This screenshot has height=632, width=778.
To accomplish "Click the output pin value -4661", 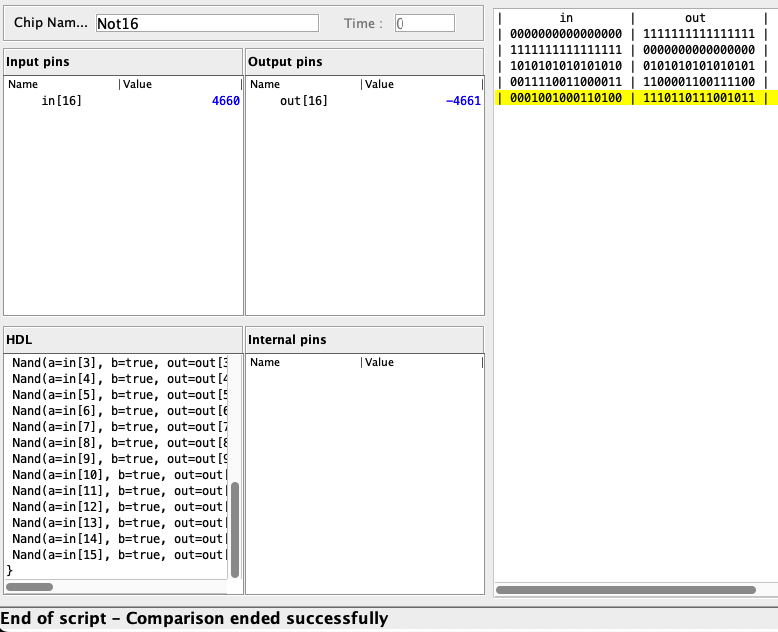I will (x=463, y=101).
